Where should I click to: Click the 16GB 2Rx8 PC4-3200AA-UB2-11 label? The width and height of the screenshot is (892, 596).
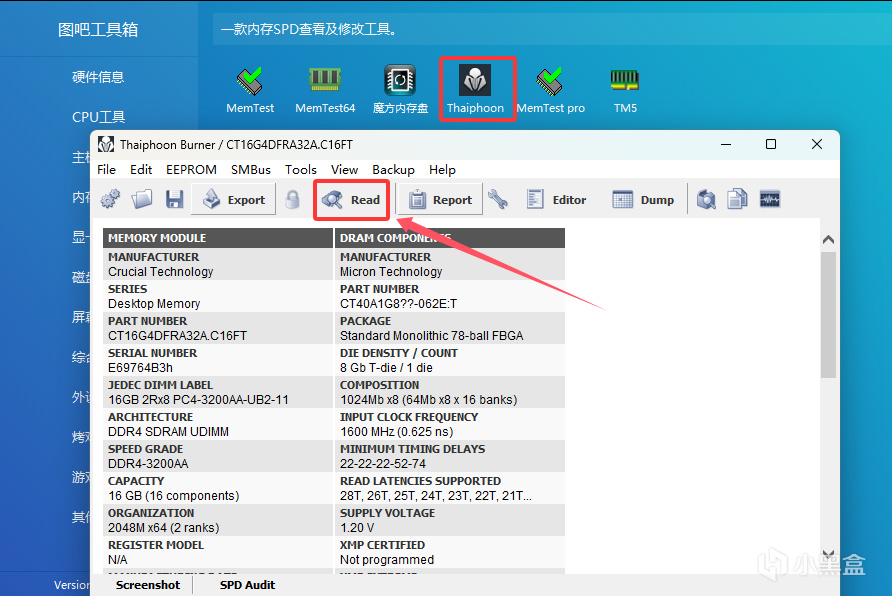point(198,399)
